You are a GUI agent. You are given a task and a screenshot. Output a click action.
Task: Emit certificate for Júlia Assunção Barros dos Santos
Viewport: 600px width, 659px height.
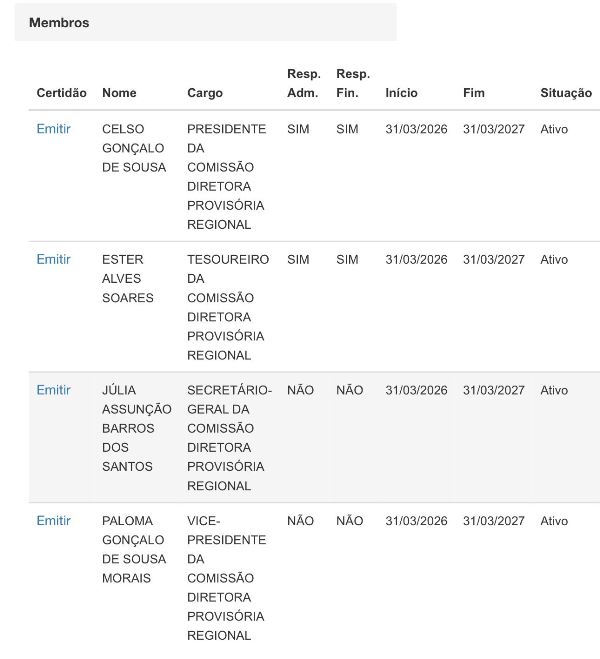click(53, 390)
